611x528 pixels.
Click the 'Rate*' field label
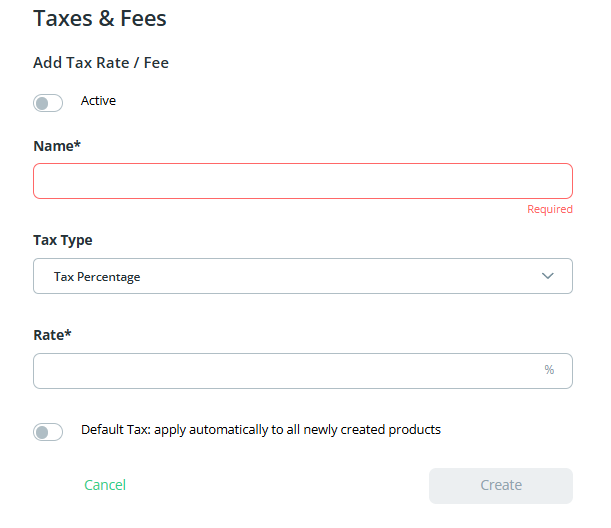point(52,334)
